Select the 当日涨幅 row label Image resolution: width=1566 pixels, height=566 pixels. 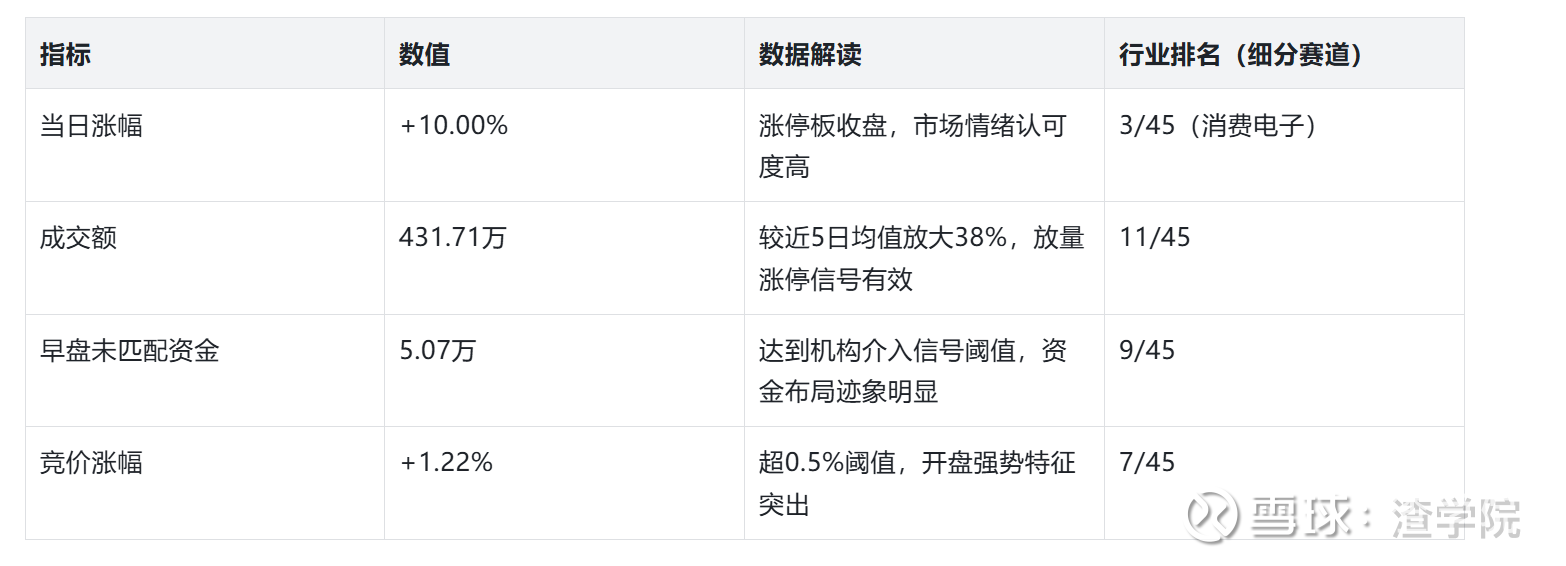[x=91, y=126]
